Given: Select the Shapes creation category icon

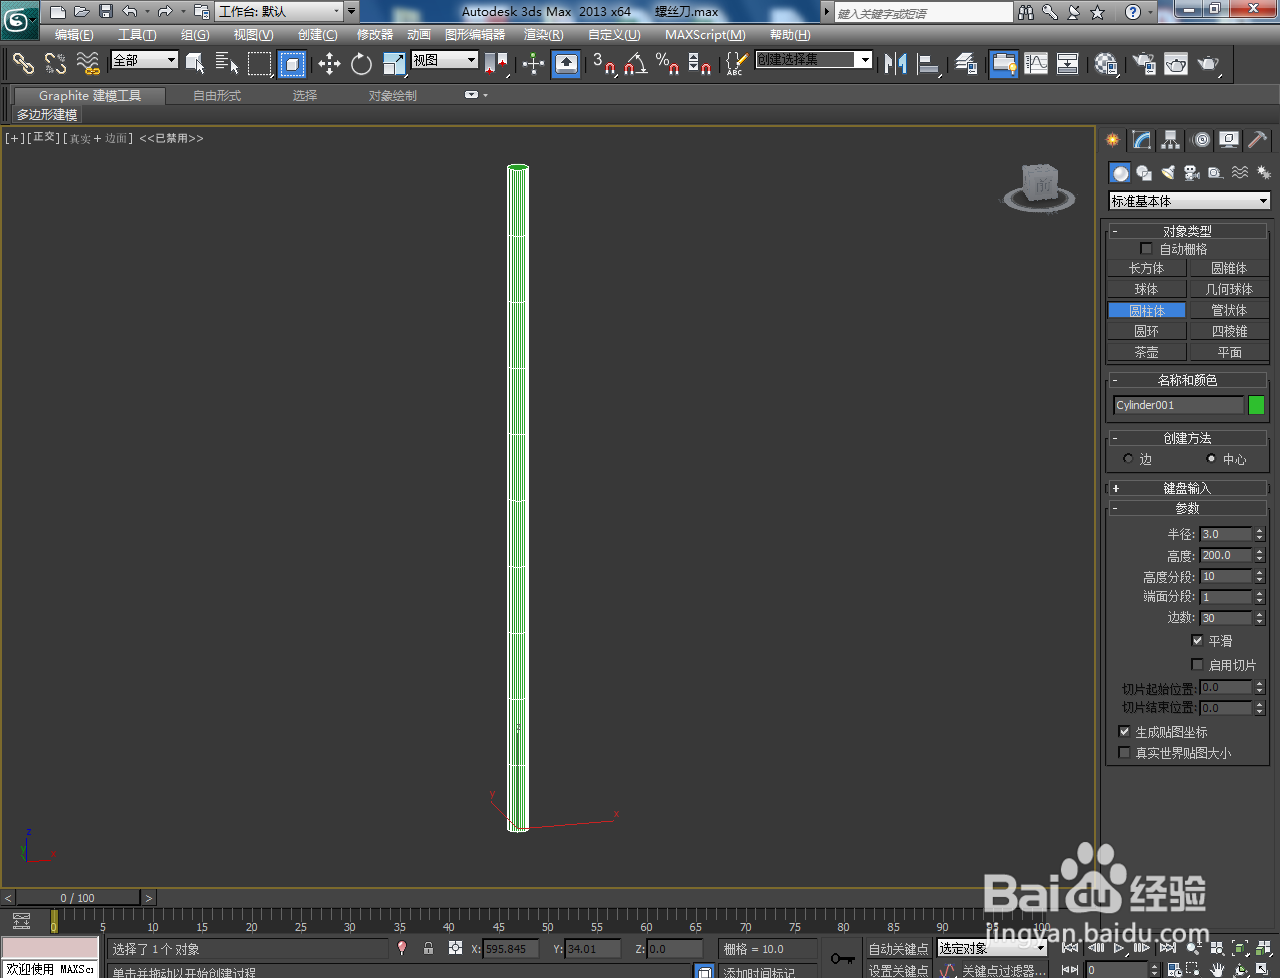Looking at the screenshot, I should (1144, 173).
